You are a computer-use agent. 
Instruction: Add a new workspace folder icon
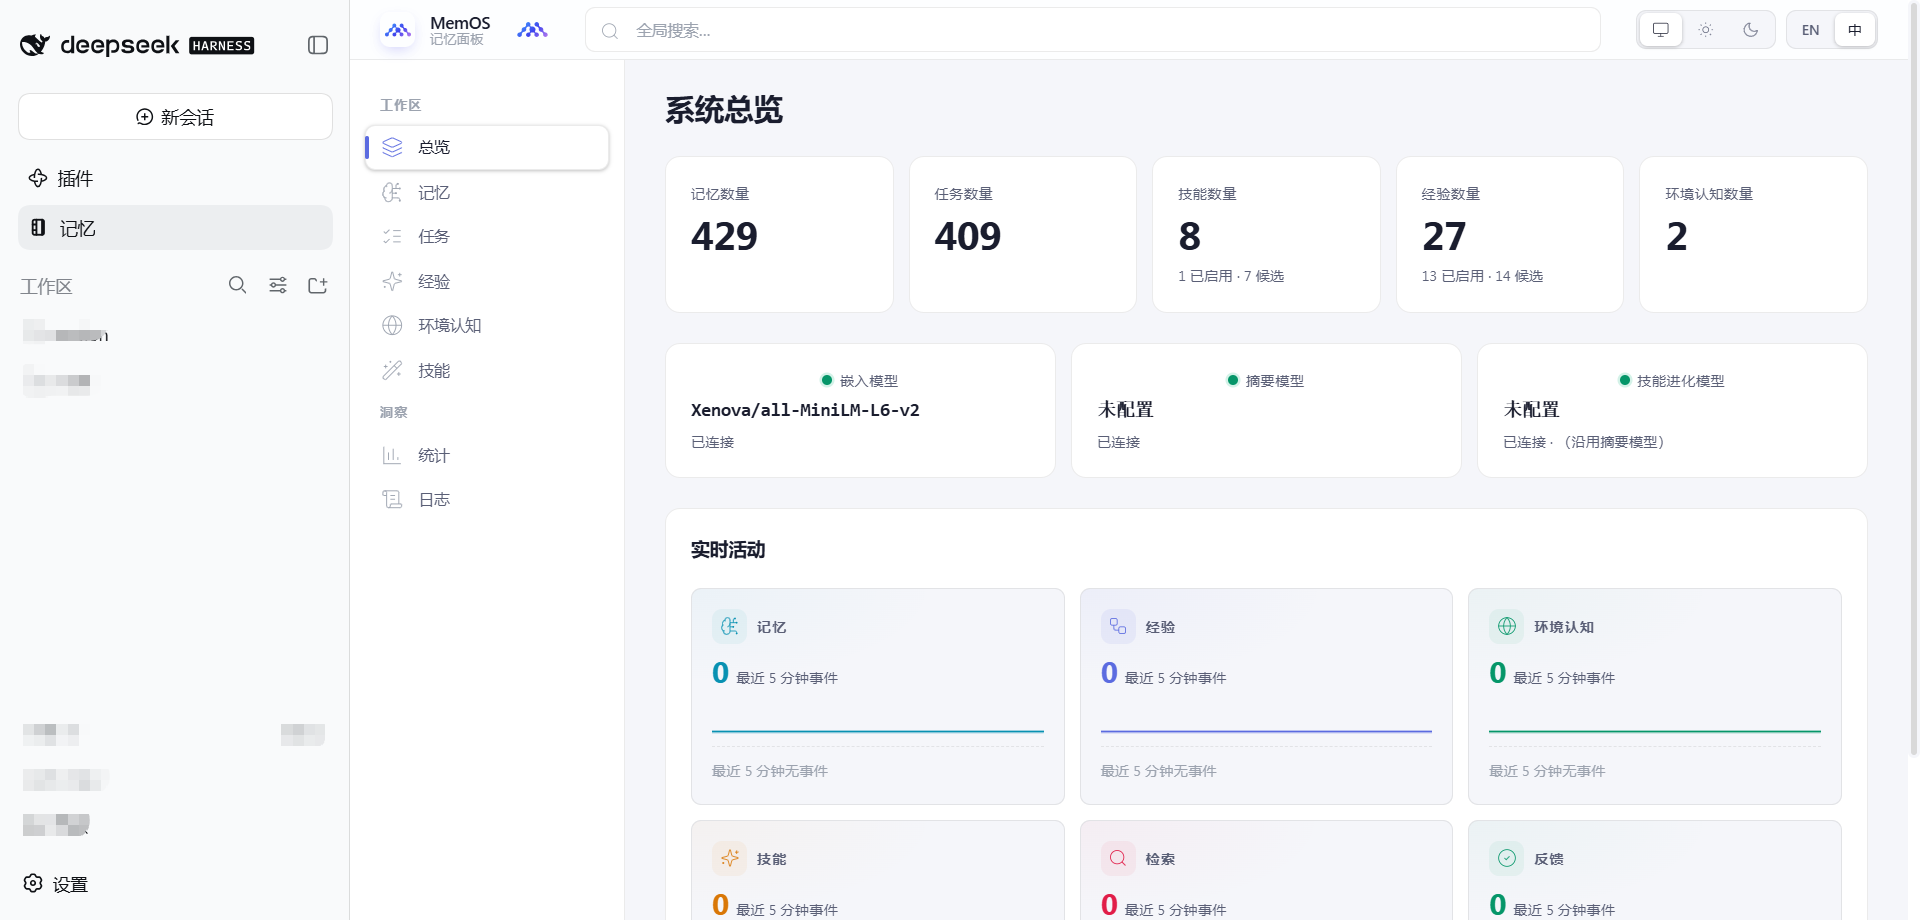[x=318, y=285]
